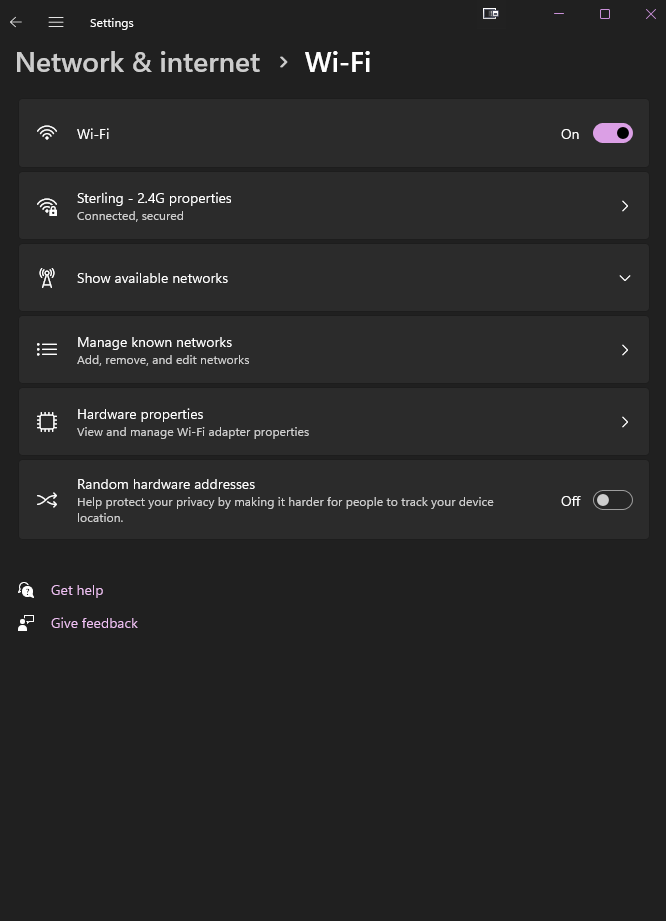Open the Get help link
This screenshot has height=921, width=666.
pos(77,590)
